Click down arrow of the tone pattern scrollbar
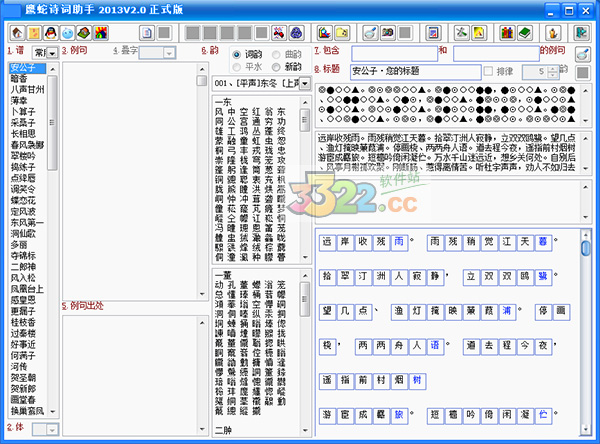The height and width of the screenshot is (444, 600). coord(585,121)
